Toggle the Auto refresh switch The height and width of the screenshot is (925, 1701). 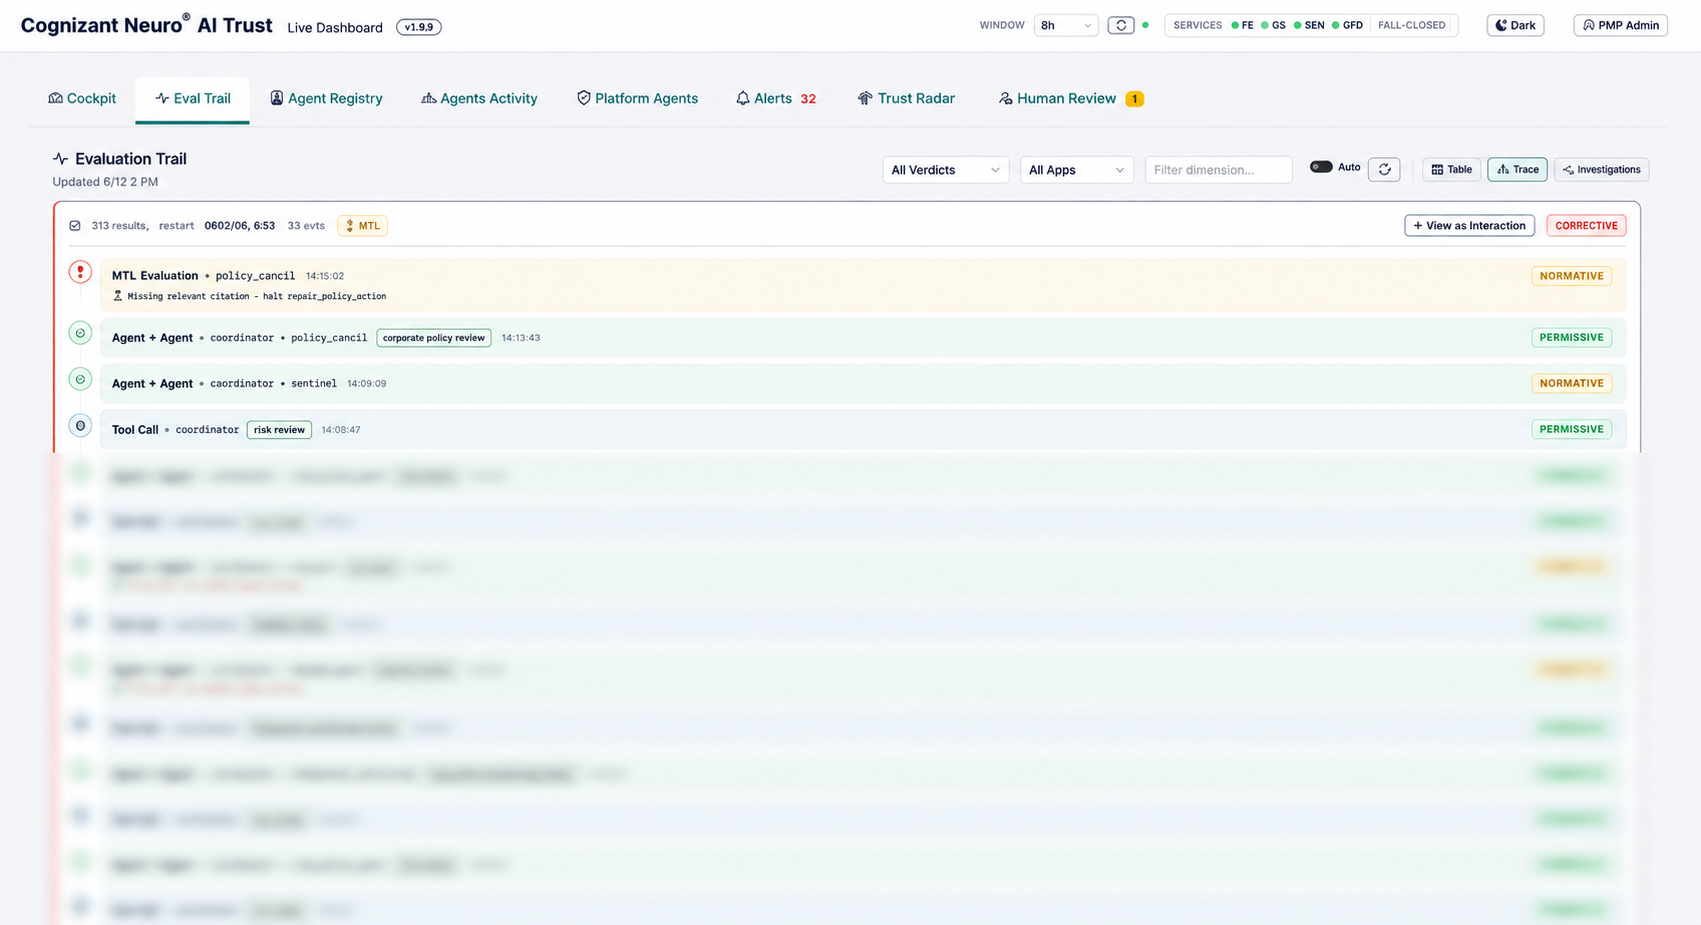pos(1321,167)
